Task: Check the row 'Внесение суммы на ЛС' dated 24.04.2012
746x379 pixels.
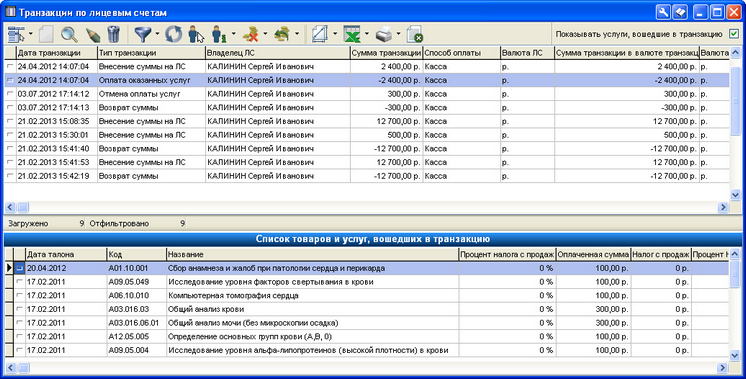Action: (10, 67)
